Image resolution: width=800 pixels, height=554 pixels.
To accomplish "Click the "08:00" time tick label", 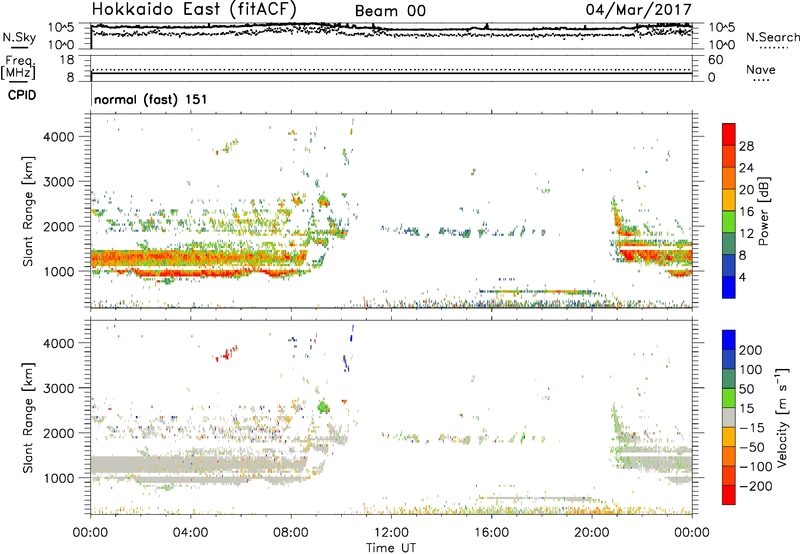I will (x=291, y=533).
